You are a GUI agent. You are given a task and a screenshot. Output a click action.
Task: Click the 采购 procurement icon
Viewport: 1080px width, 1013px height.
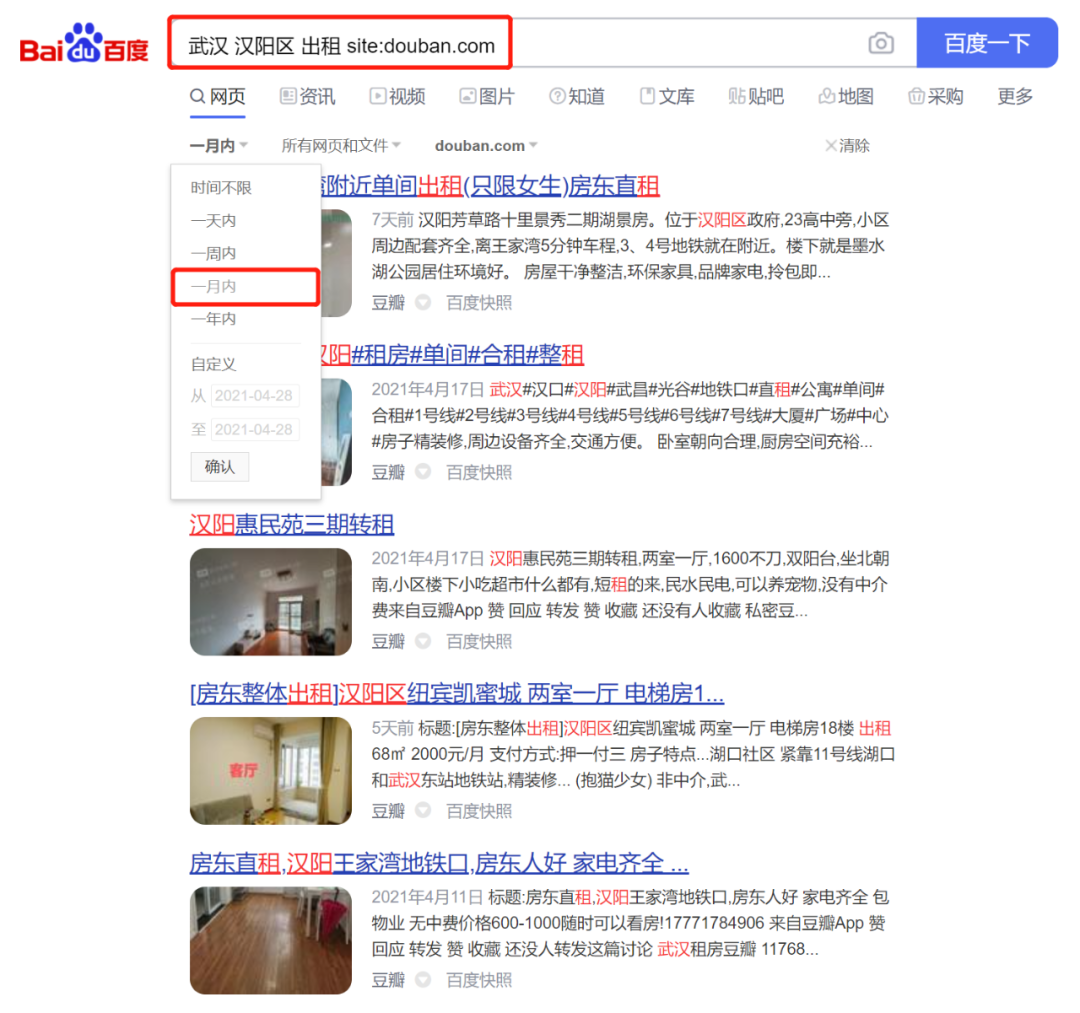pyautogui.click(x=915, y=96)
